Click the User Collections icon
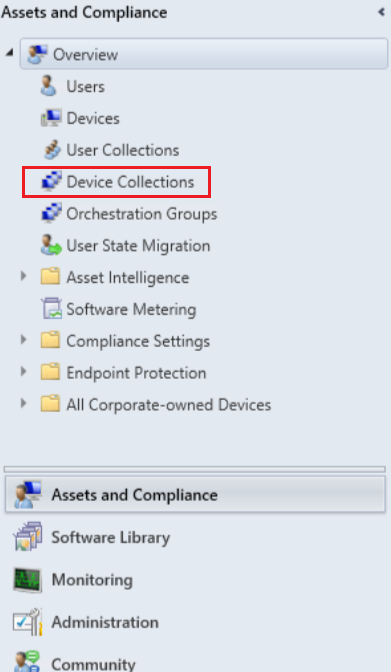This screenshot has width=391, height=672. tap(52, 150)
